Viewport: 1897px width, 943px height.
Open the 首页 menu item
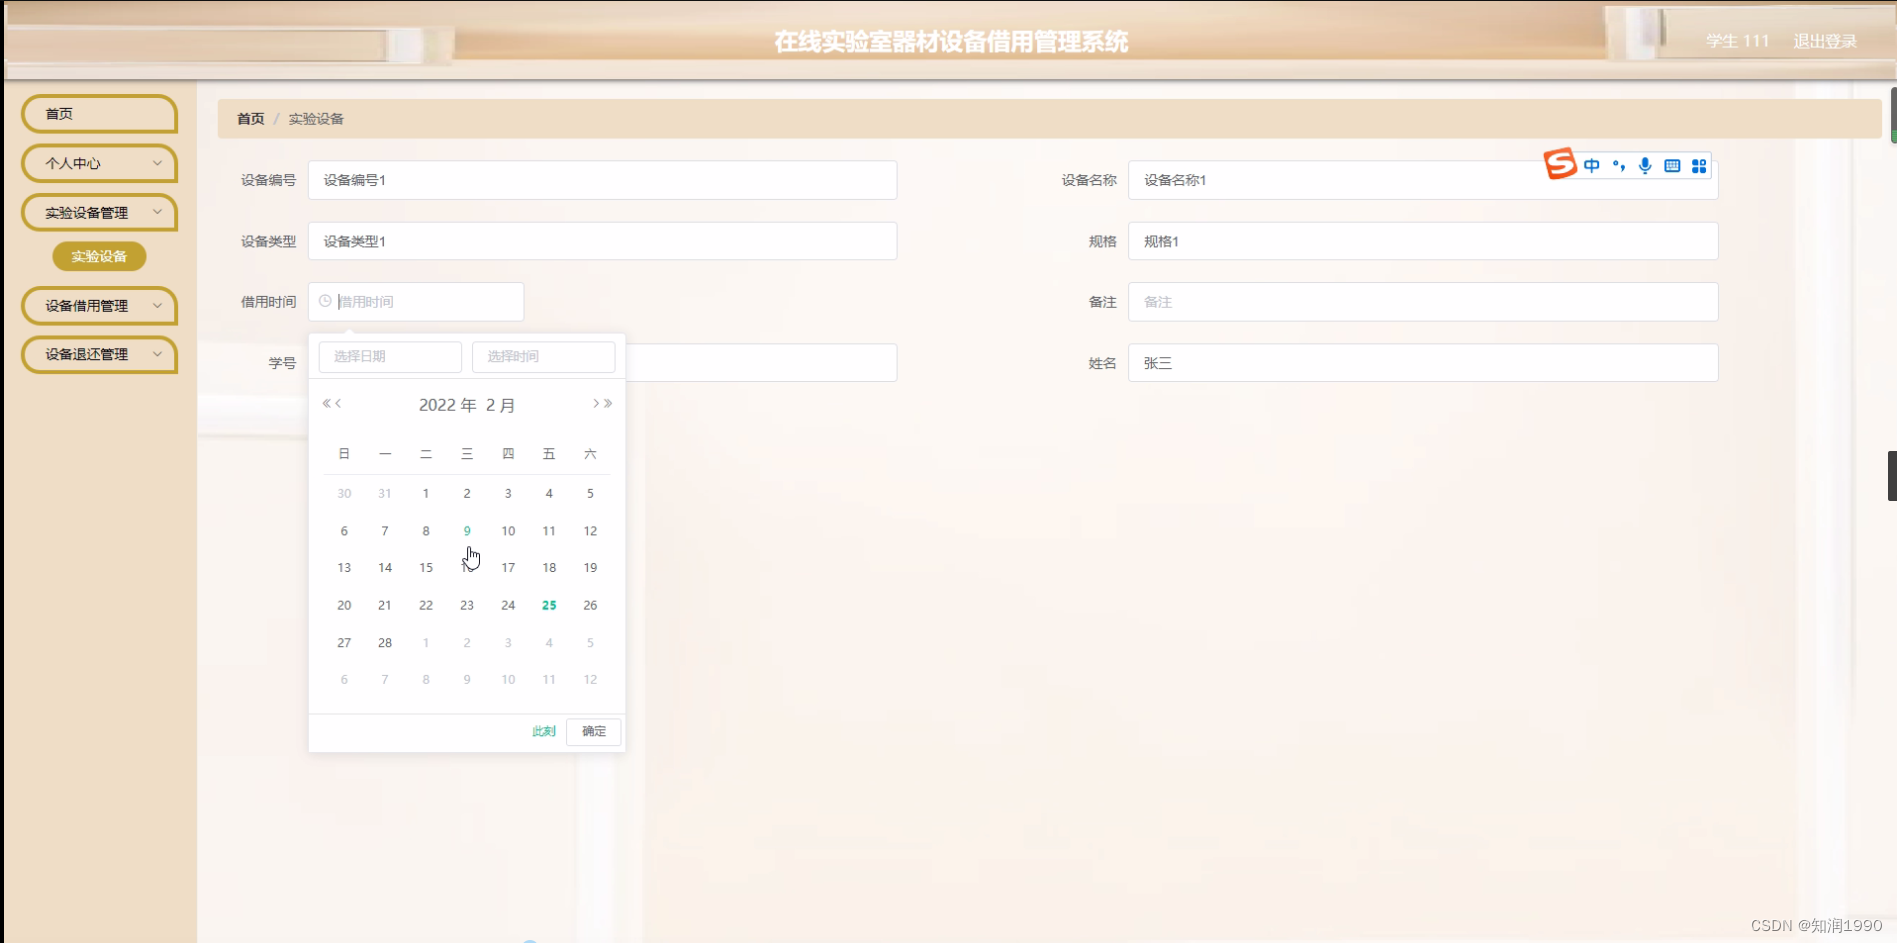click(98, 114)
